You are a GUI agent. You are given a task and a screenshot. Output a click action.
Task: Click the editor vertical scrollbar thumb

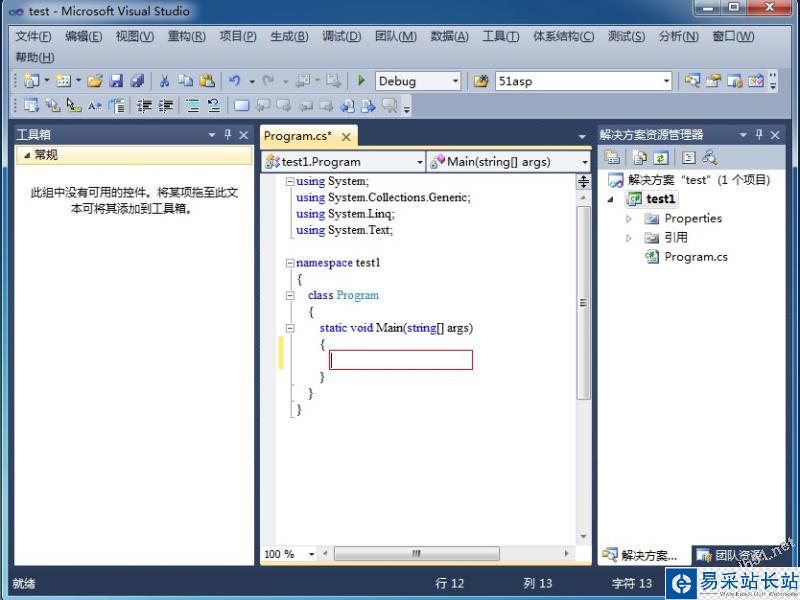pyautogui.click(x=583, y=303)
